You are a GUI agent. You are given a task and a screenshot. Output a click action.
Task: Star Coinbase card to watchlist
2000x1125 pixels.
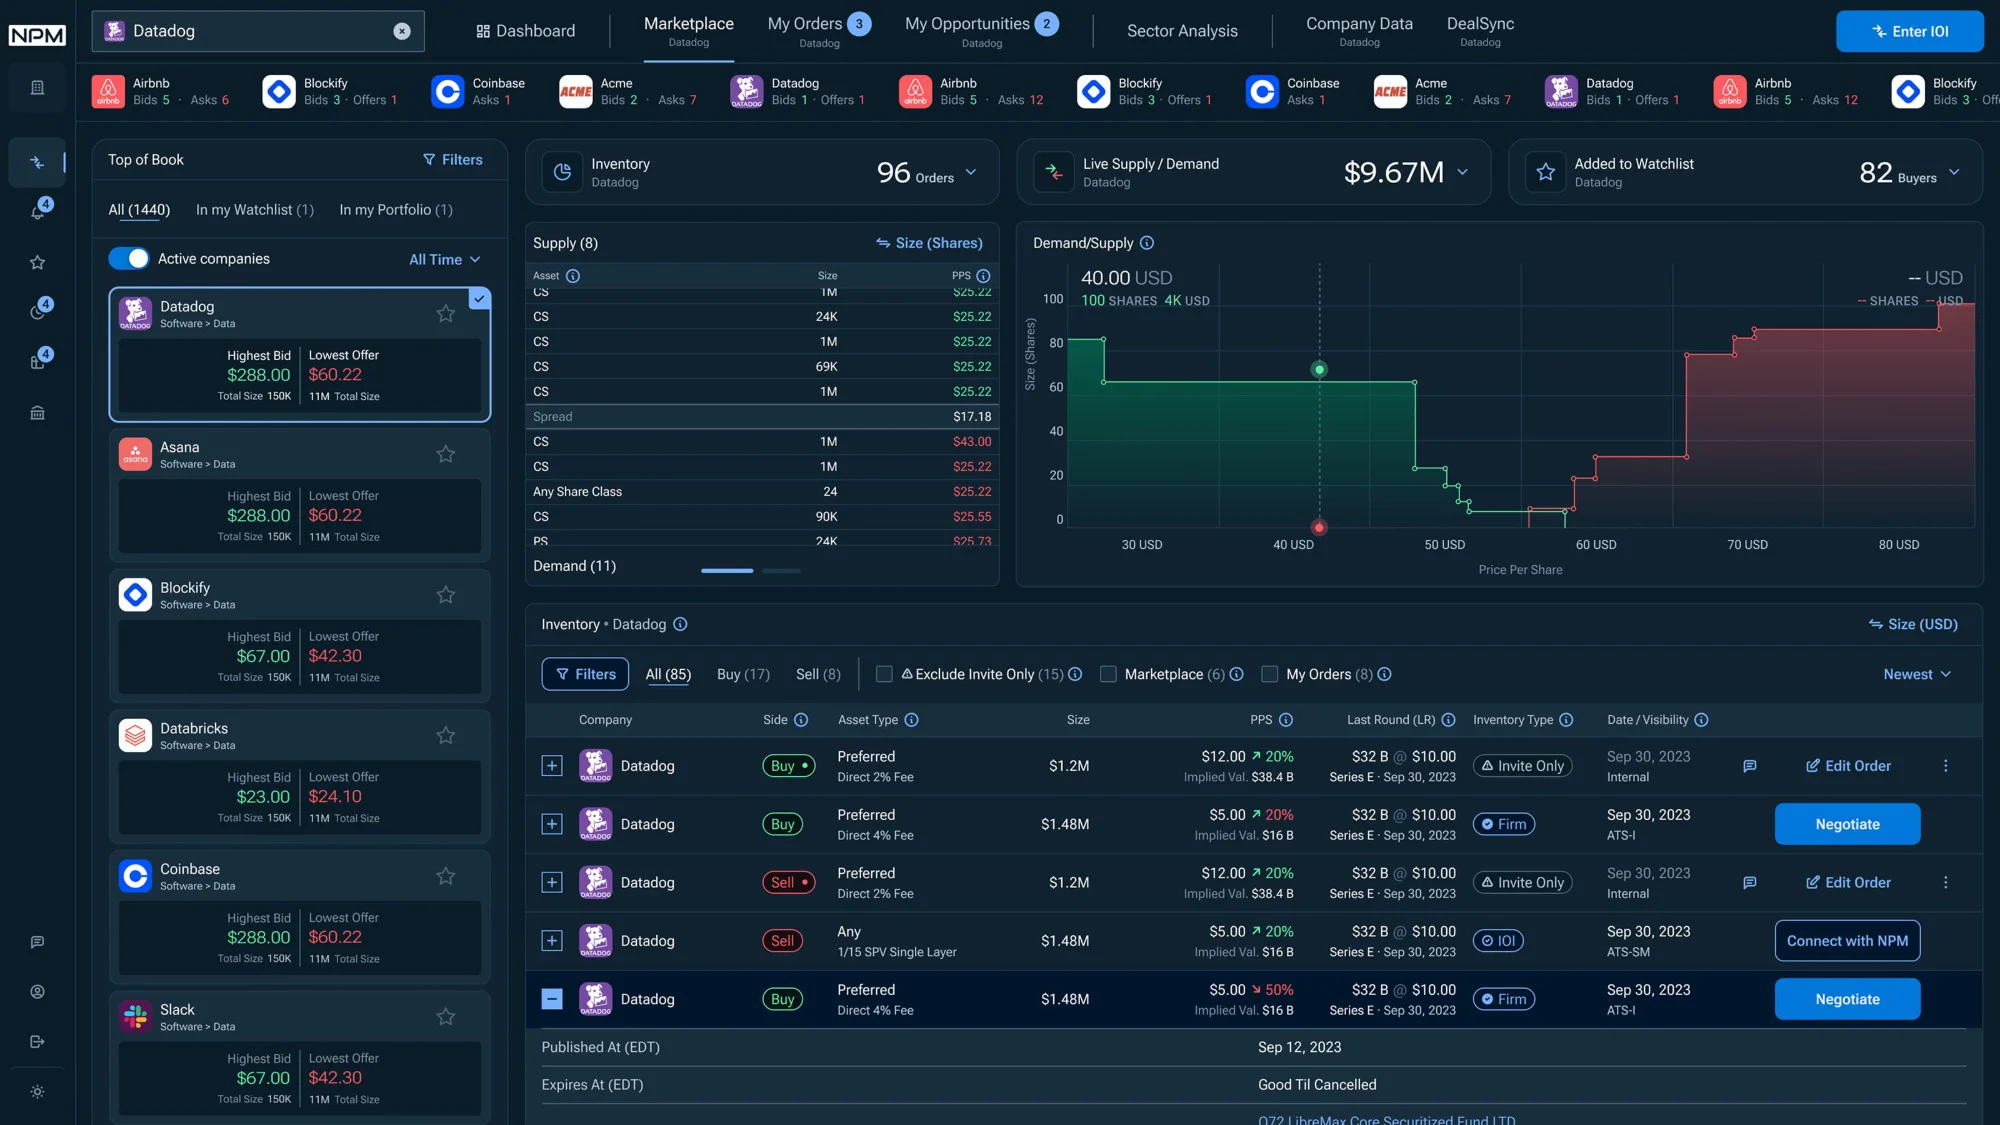446,876
